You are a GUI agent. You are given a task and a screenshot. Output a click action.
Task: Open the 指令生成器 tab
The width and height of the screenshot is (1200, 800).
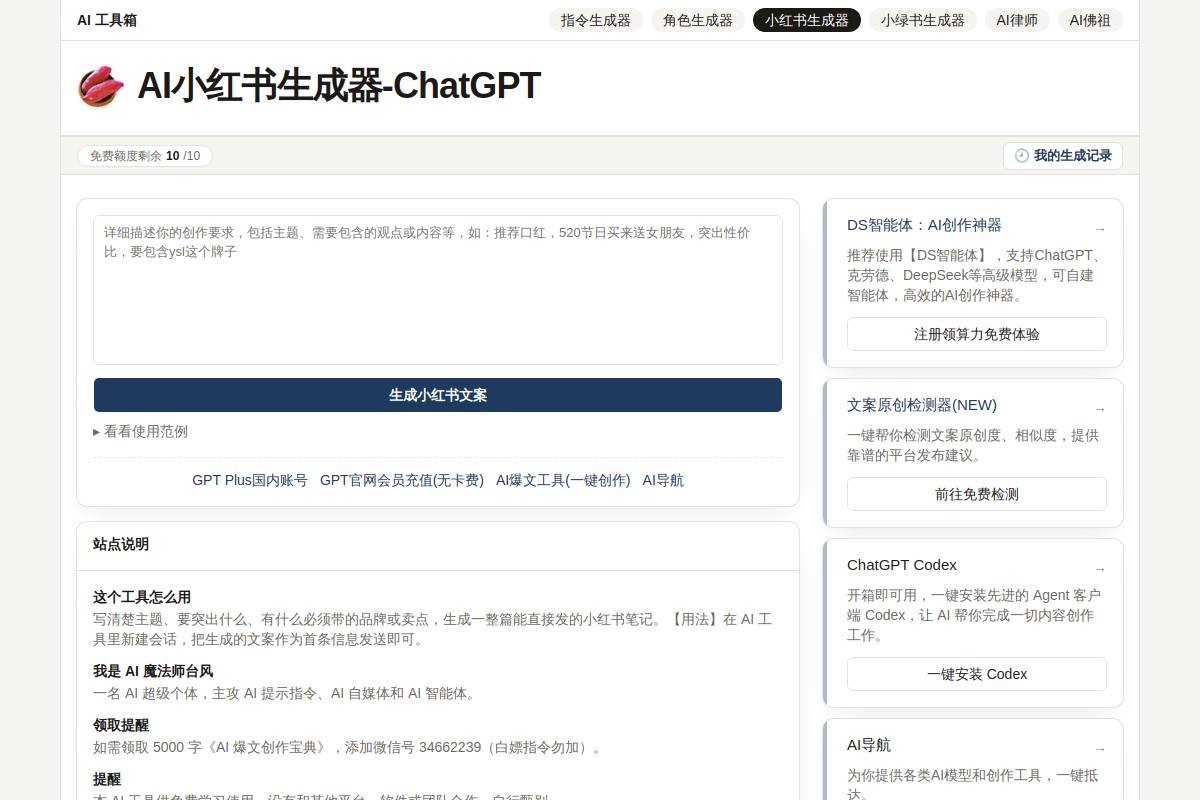click(x=596, y=20)
